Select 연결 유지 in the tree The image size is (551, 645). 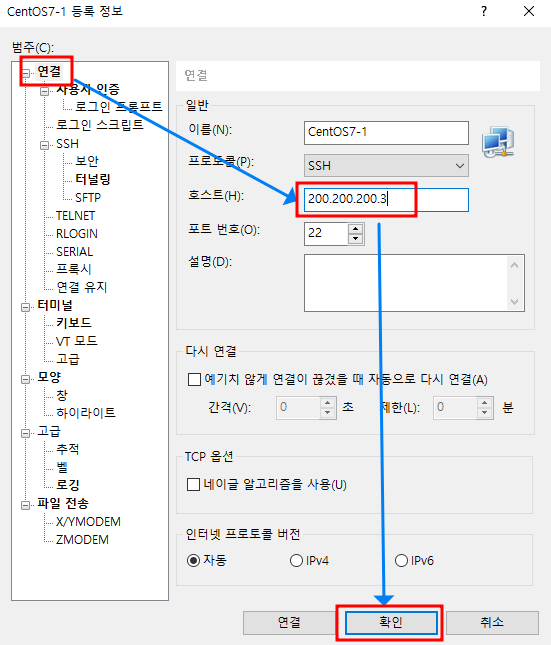pyautogui.click(x=81, y=287)
